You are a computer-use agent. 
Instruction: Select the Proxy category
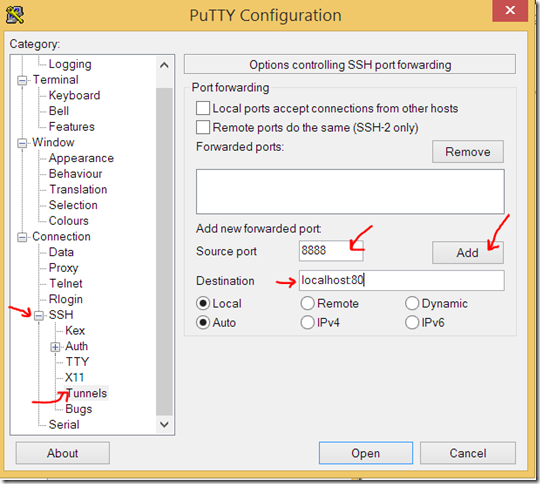[x=64, y=268]
